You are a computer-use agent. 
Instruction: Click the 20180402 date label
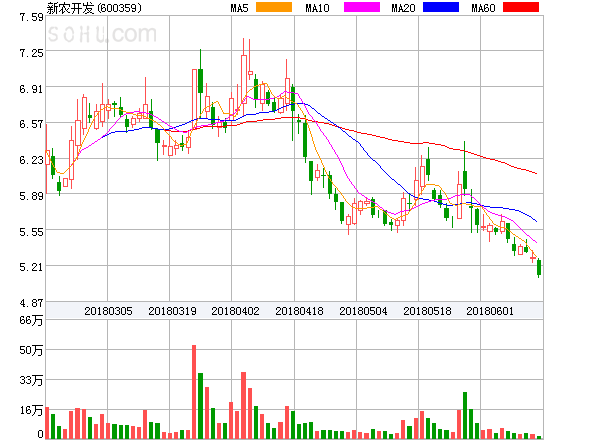click(x=235, y=311)
